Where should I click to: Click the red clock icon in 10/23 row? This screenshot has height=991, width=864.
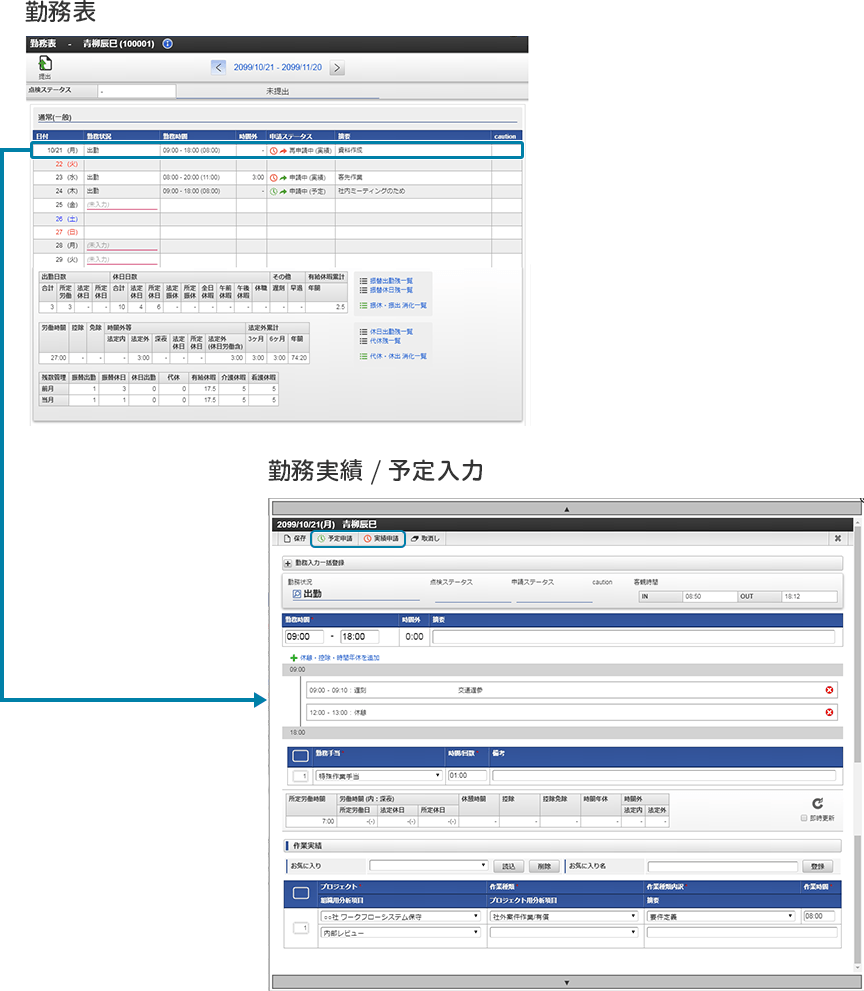[274, 178]
